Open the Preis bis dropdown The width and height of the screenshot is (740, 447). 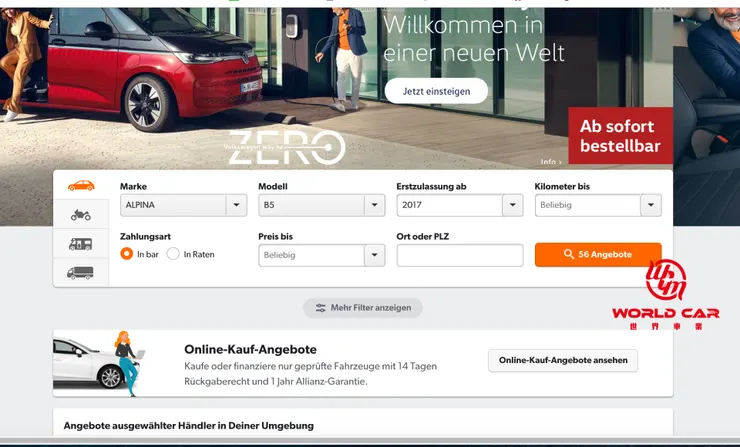click(x=322, y=255)
